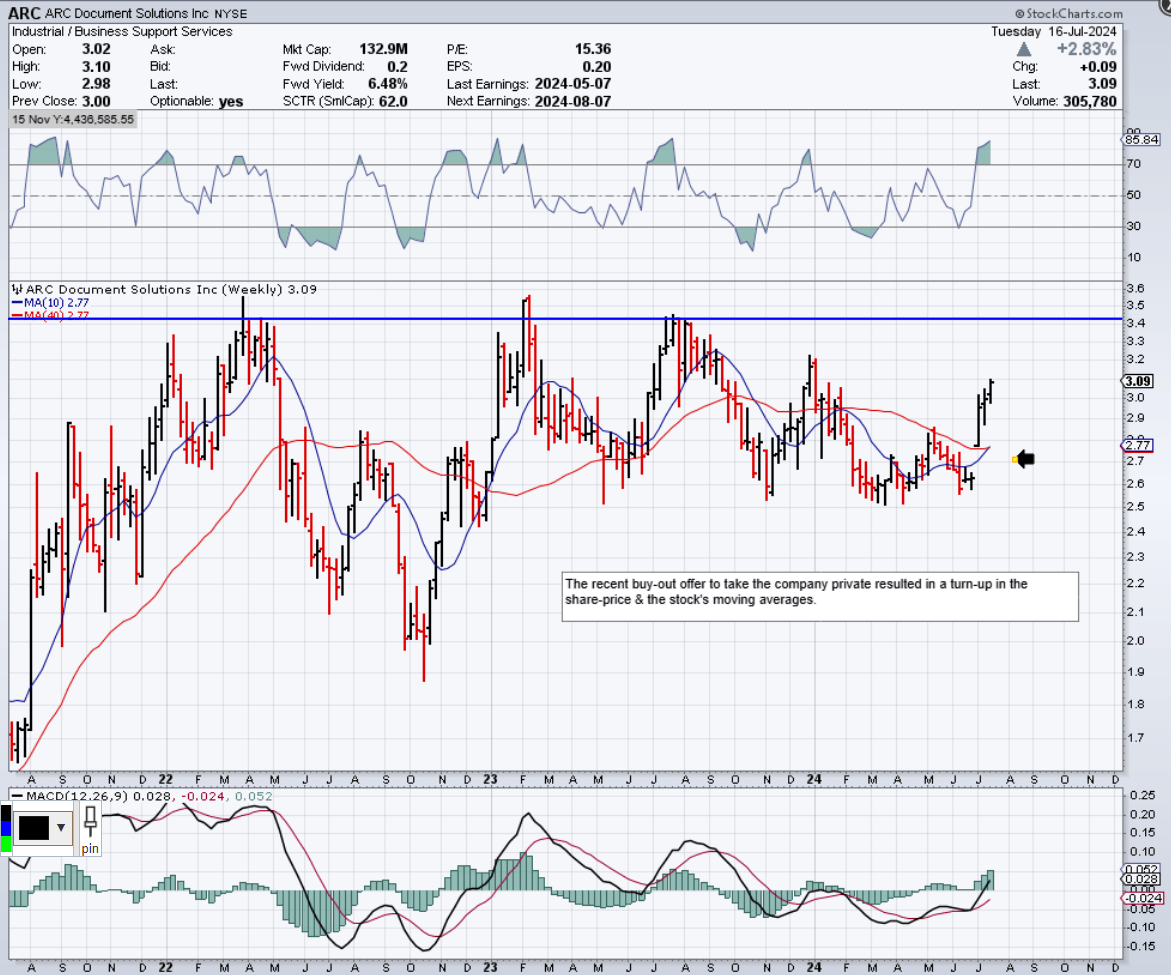Toggle the 2.77 price level tag
This screenshot has height=975, width=1171.
click(1135, 446)
